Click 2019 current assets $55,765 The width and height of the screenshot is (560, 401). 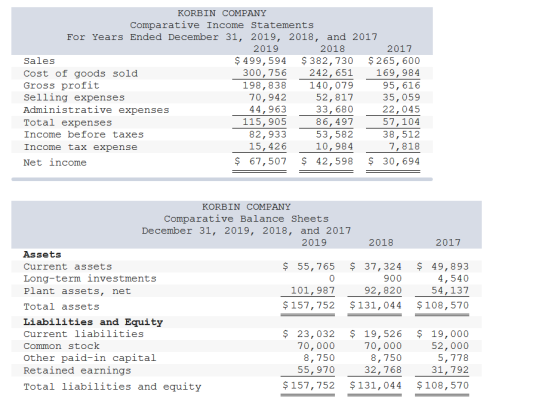309,267
